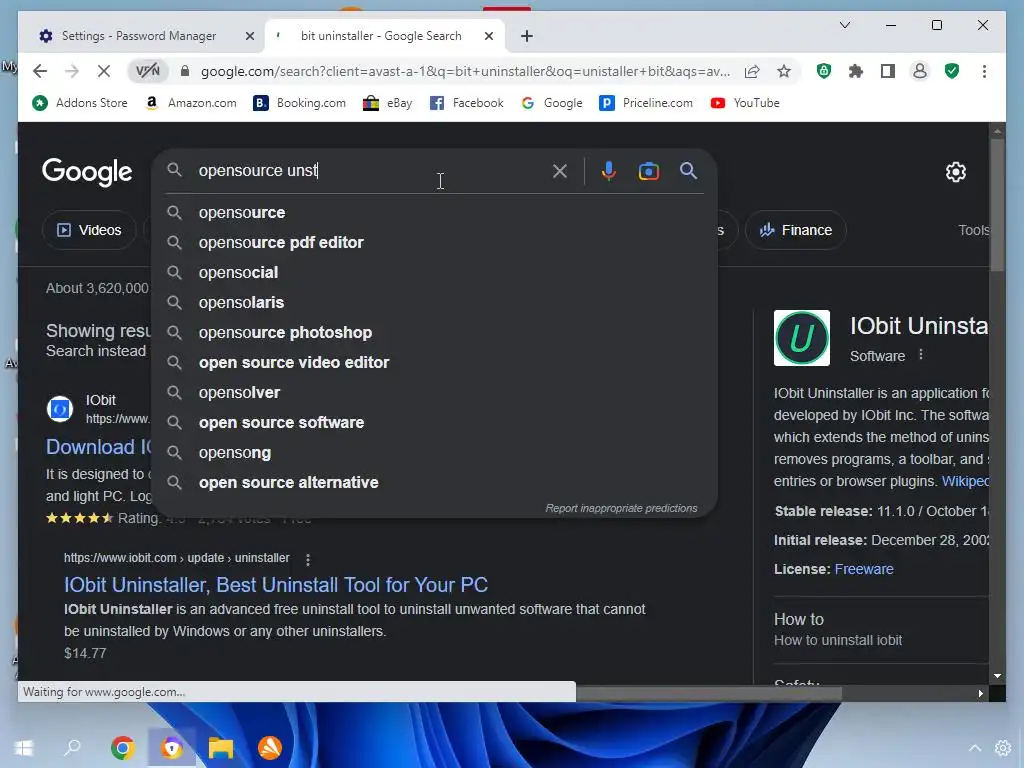Image resolution: width=1024 pixels, height=768 pixels.
Task: Choose the 'opensolaris' suggestion
Action: (x=434, y=302)
